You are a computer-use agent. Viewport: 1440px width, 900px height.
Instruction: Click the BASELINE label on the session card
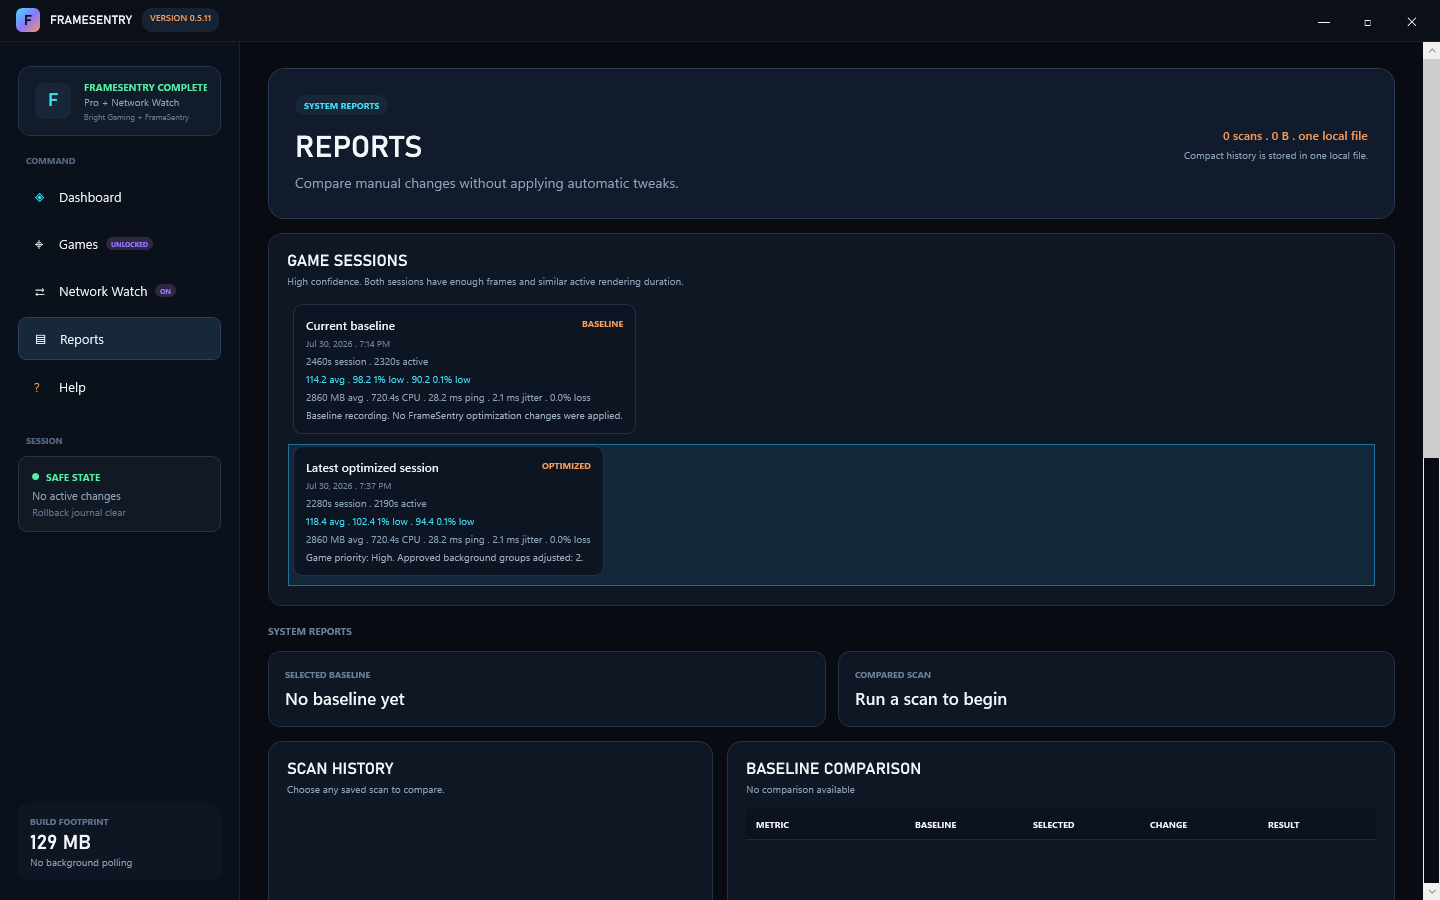pyautogui.click(x=602, y=324)
